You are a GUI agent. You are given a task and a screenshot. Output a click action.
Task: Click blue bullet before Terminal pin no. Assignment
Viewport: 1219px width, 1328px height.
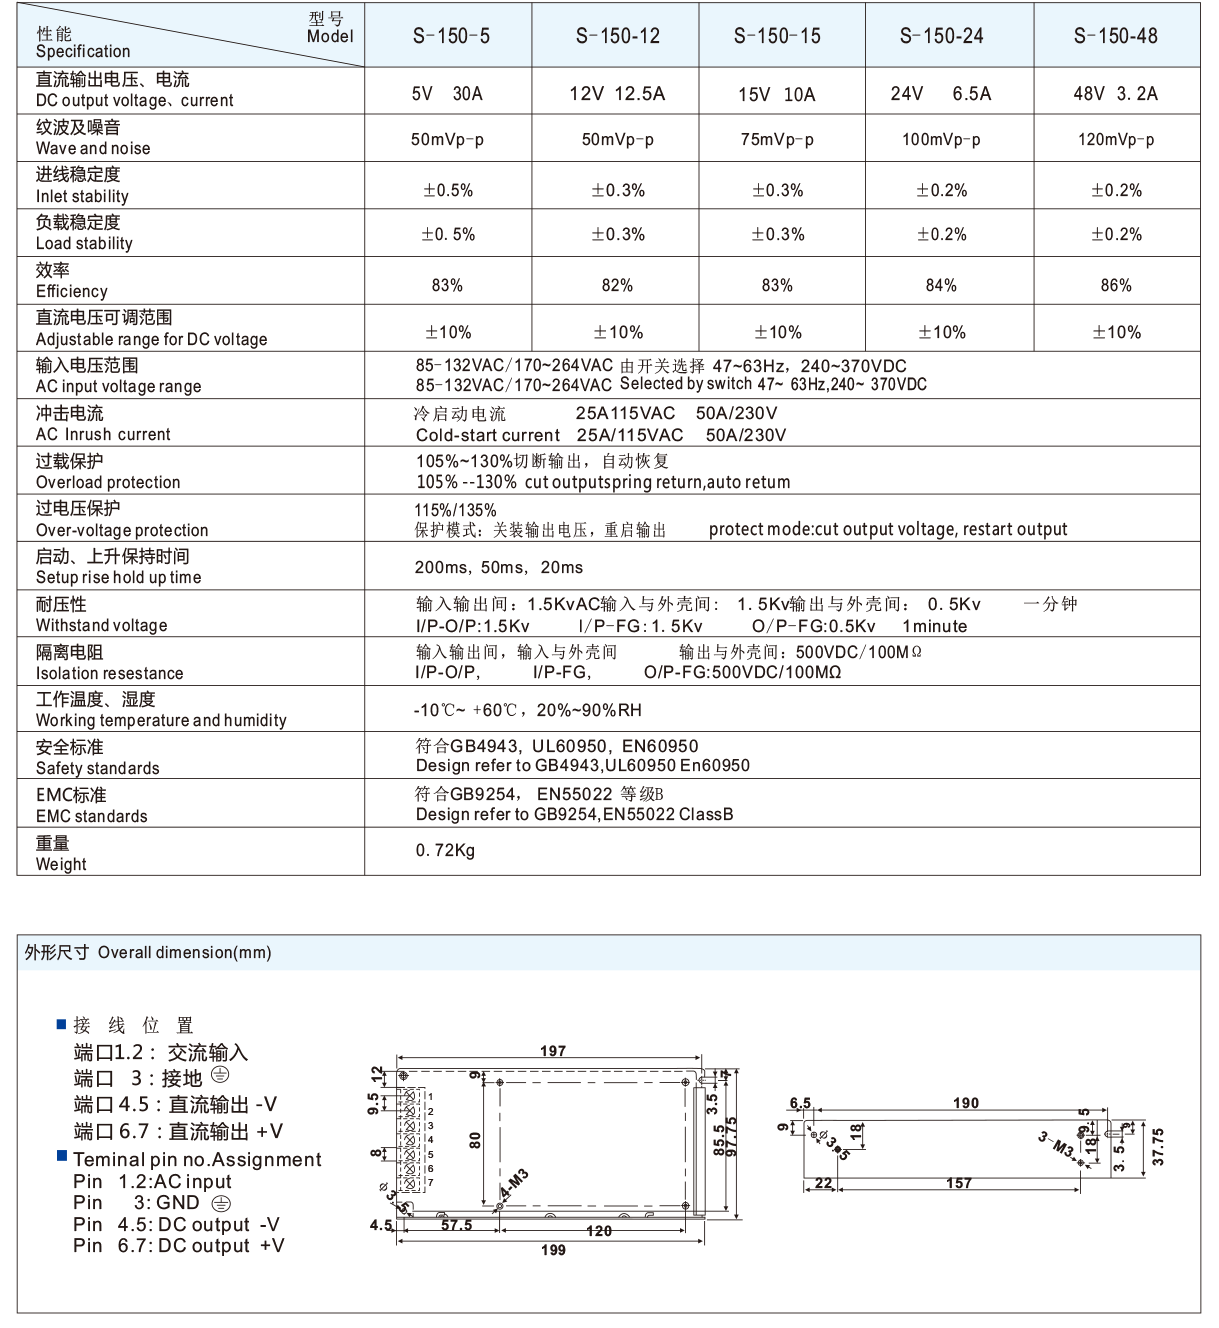(x=62, y=1158)
